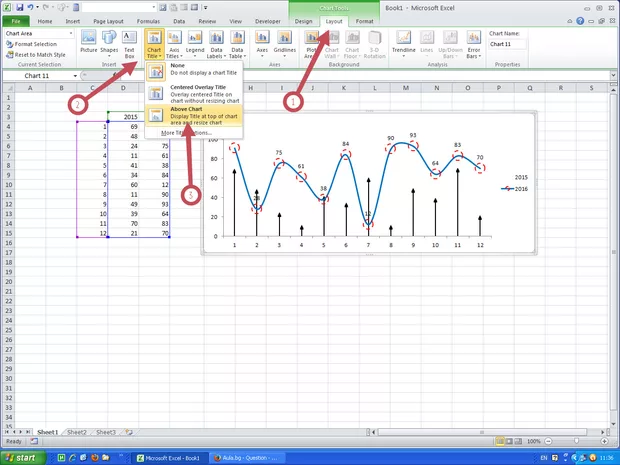Select the Sheet1 tab
The image size is (620, 465).
tap(47, 432)
